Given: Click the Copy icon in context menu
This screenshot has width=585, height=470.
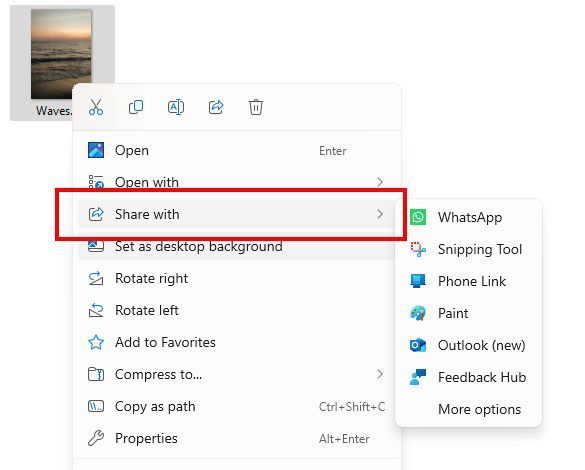Looking at the screenshot, I should pos(136,107).
